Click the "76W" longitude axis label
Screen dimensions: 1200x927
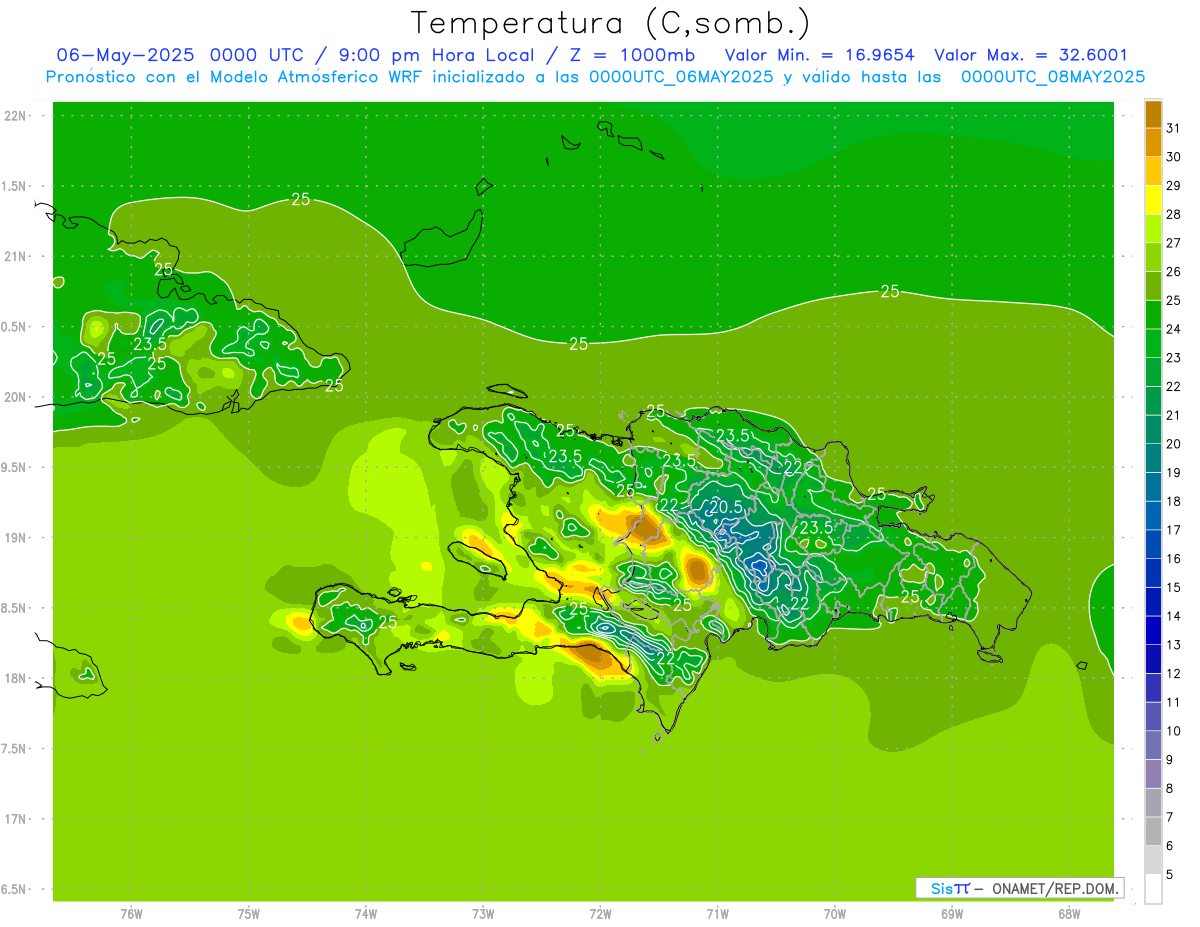131,914
